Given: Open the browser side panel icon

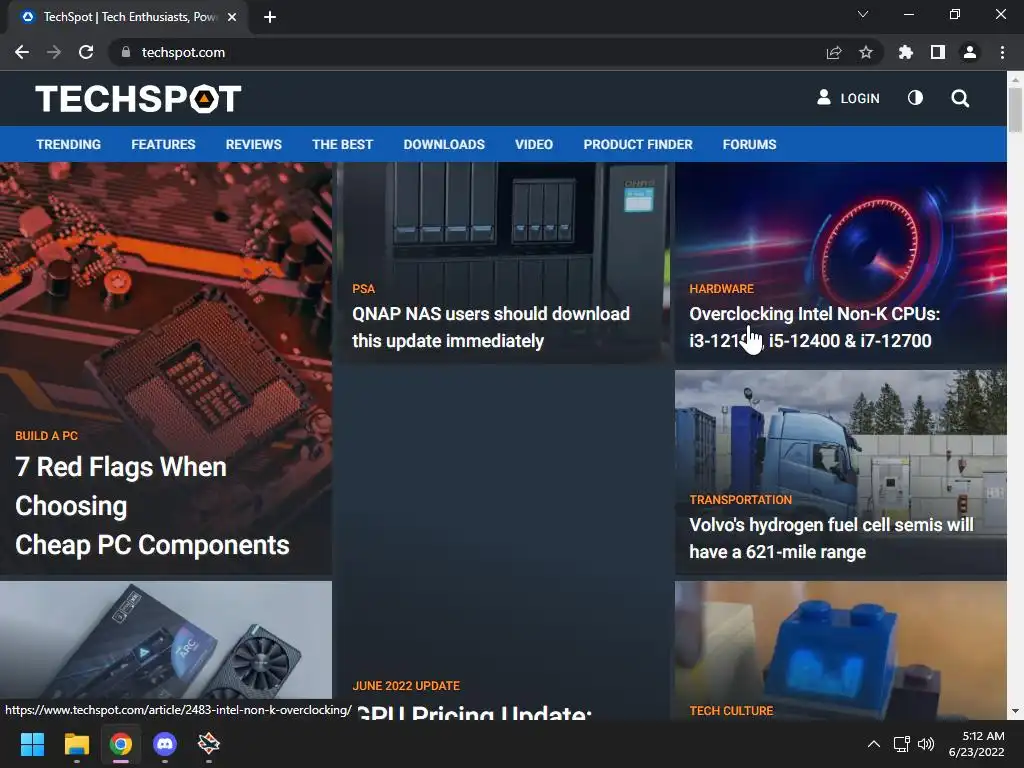Looking at the screenshot, I should tap(938, 52).
